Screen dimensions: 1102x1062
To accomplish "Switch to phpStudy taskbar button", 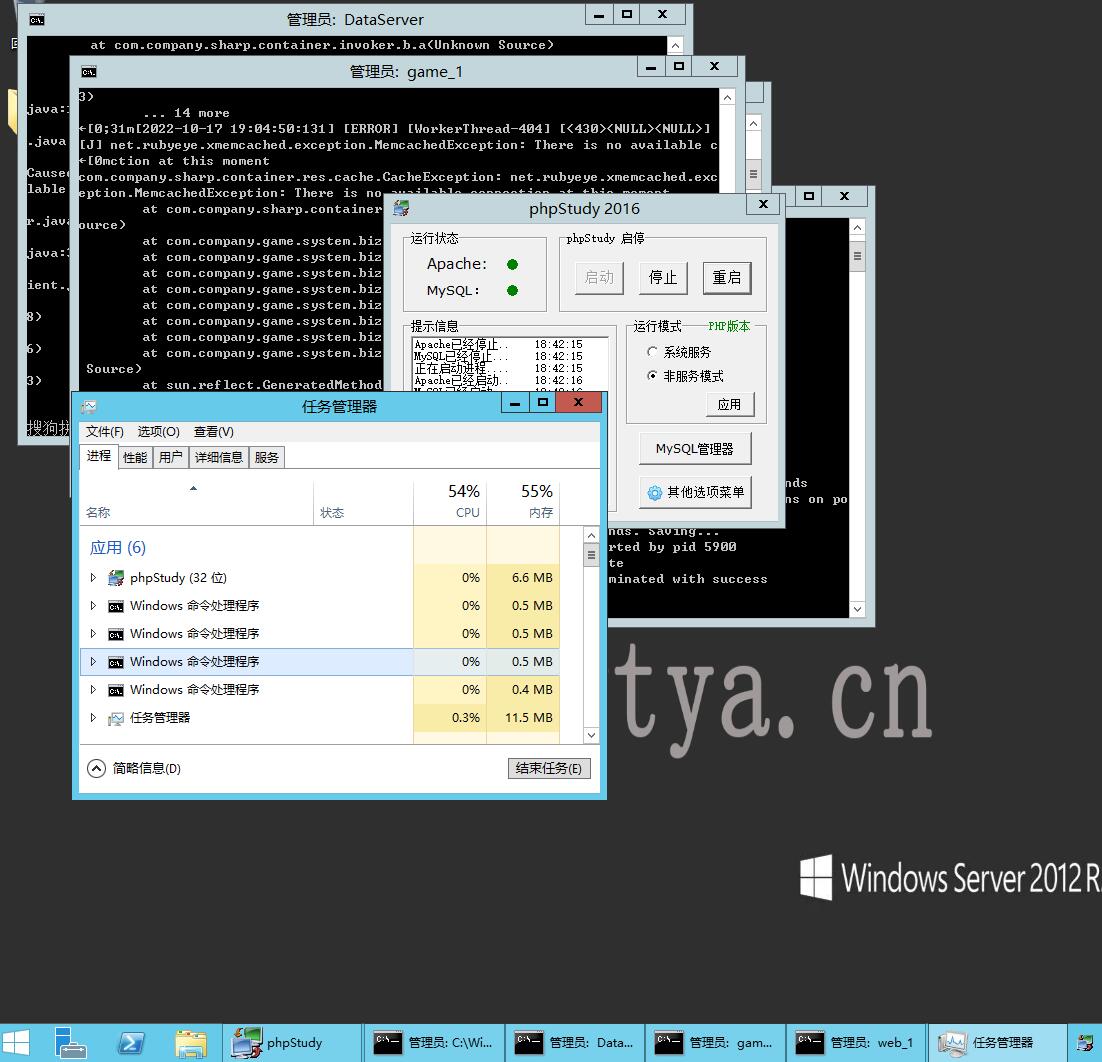I will pos(292,1043).
